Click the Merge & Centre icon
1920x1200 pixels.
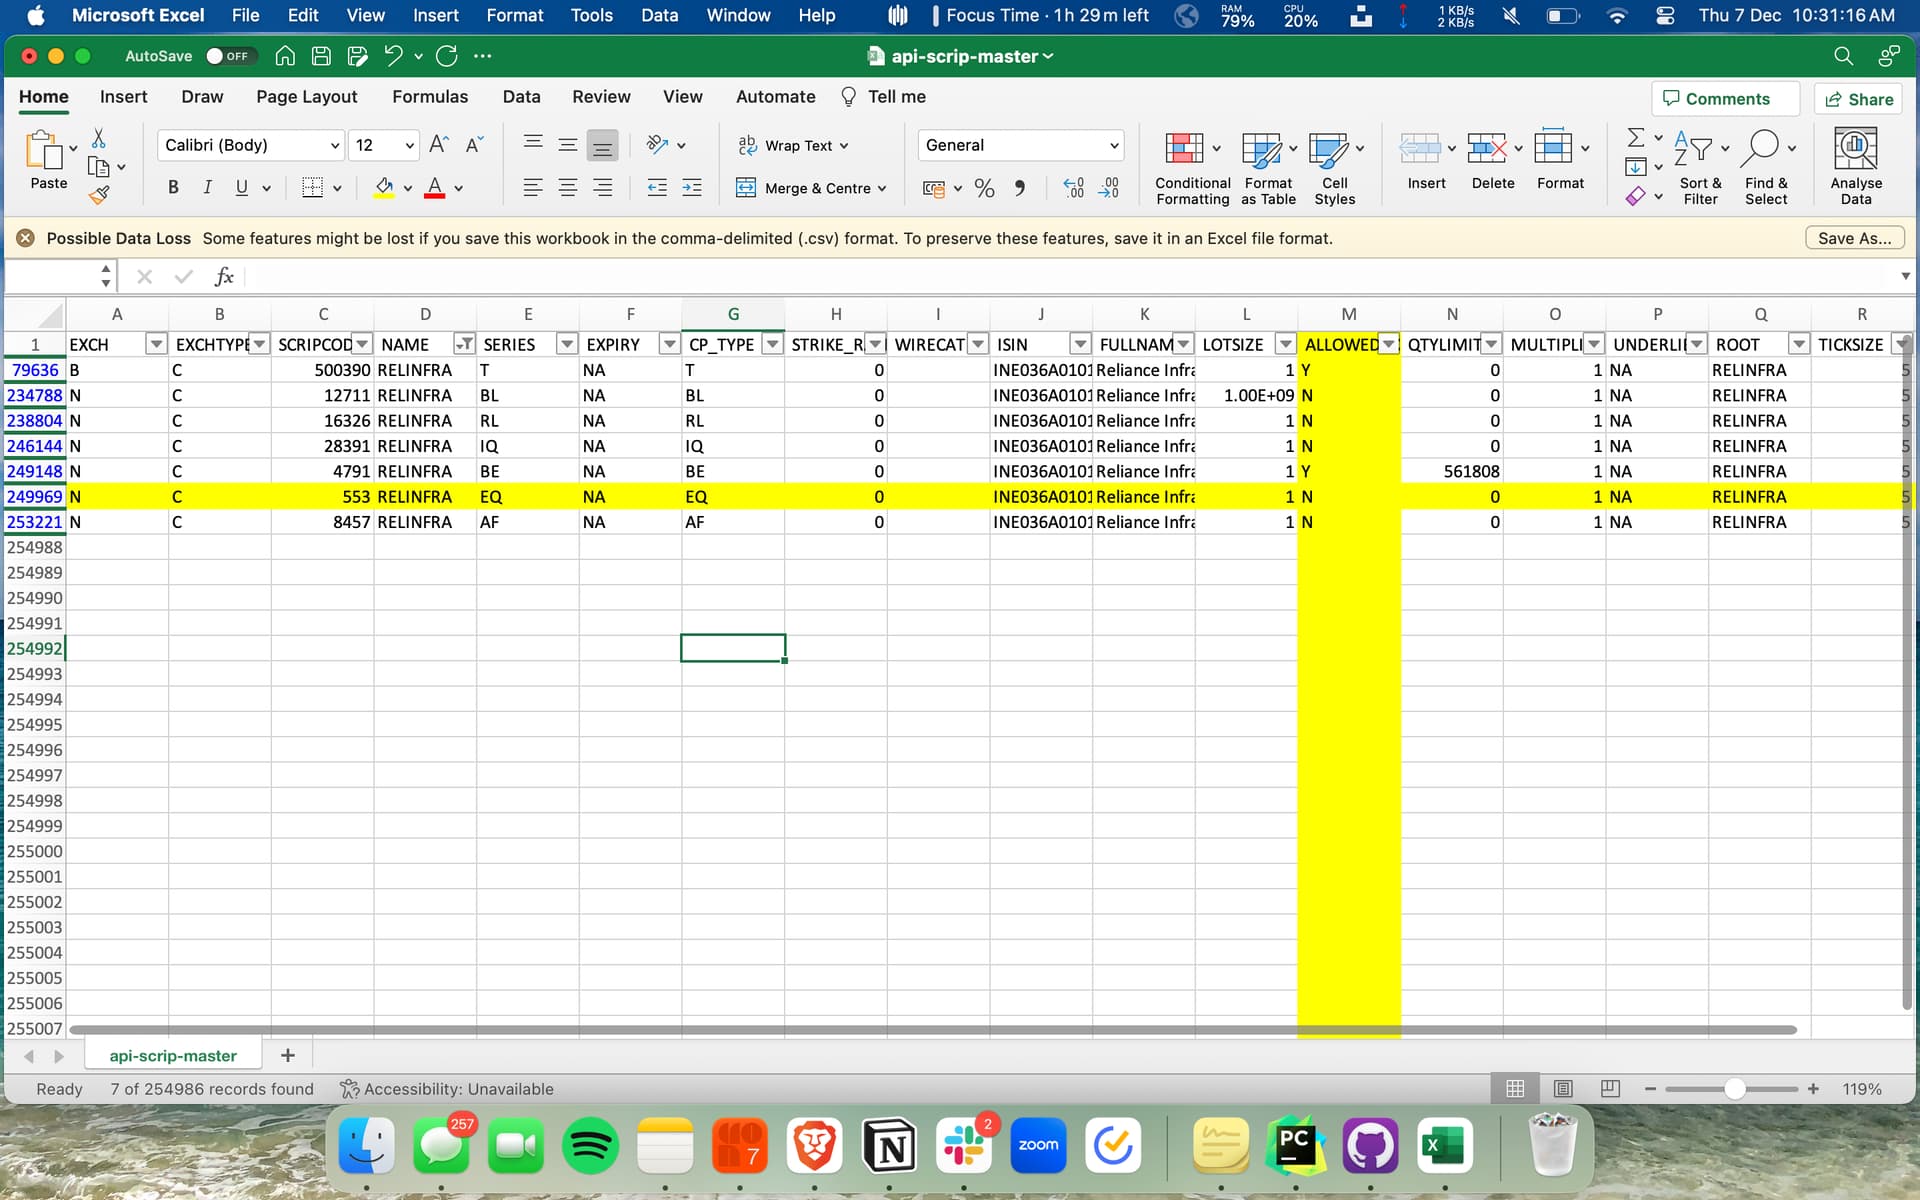tap(746, 188)
